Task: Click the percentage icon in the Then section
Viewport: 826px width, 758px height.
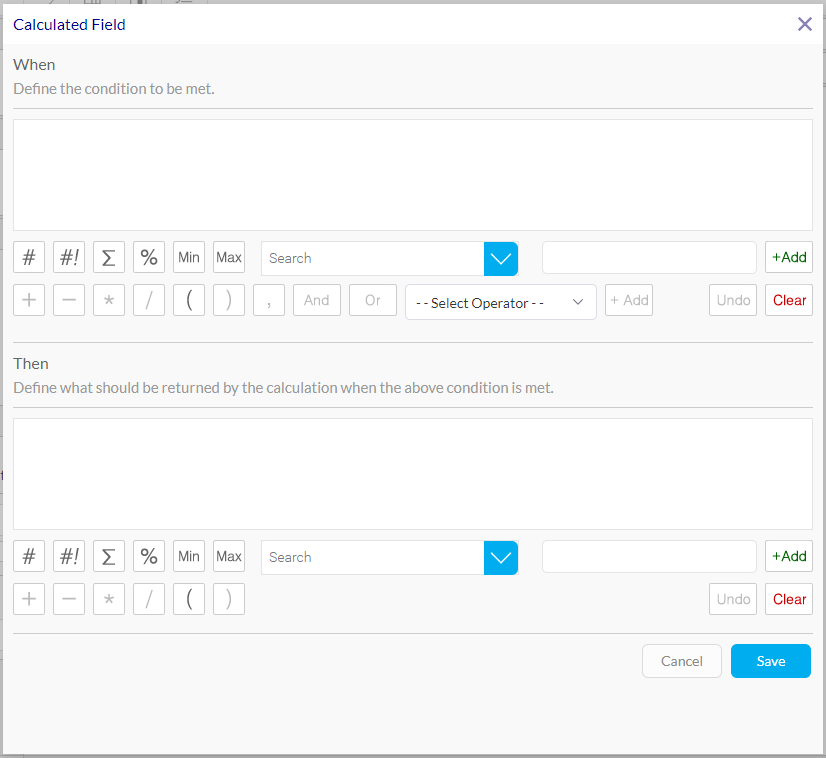Action: pos(148,556)
